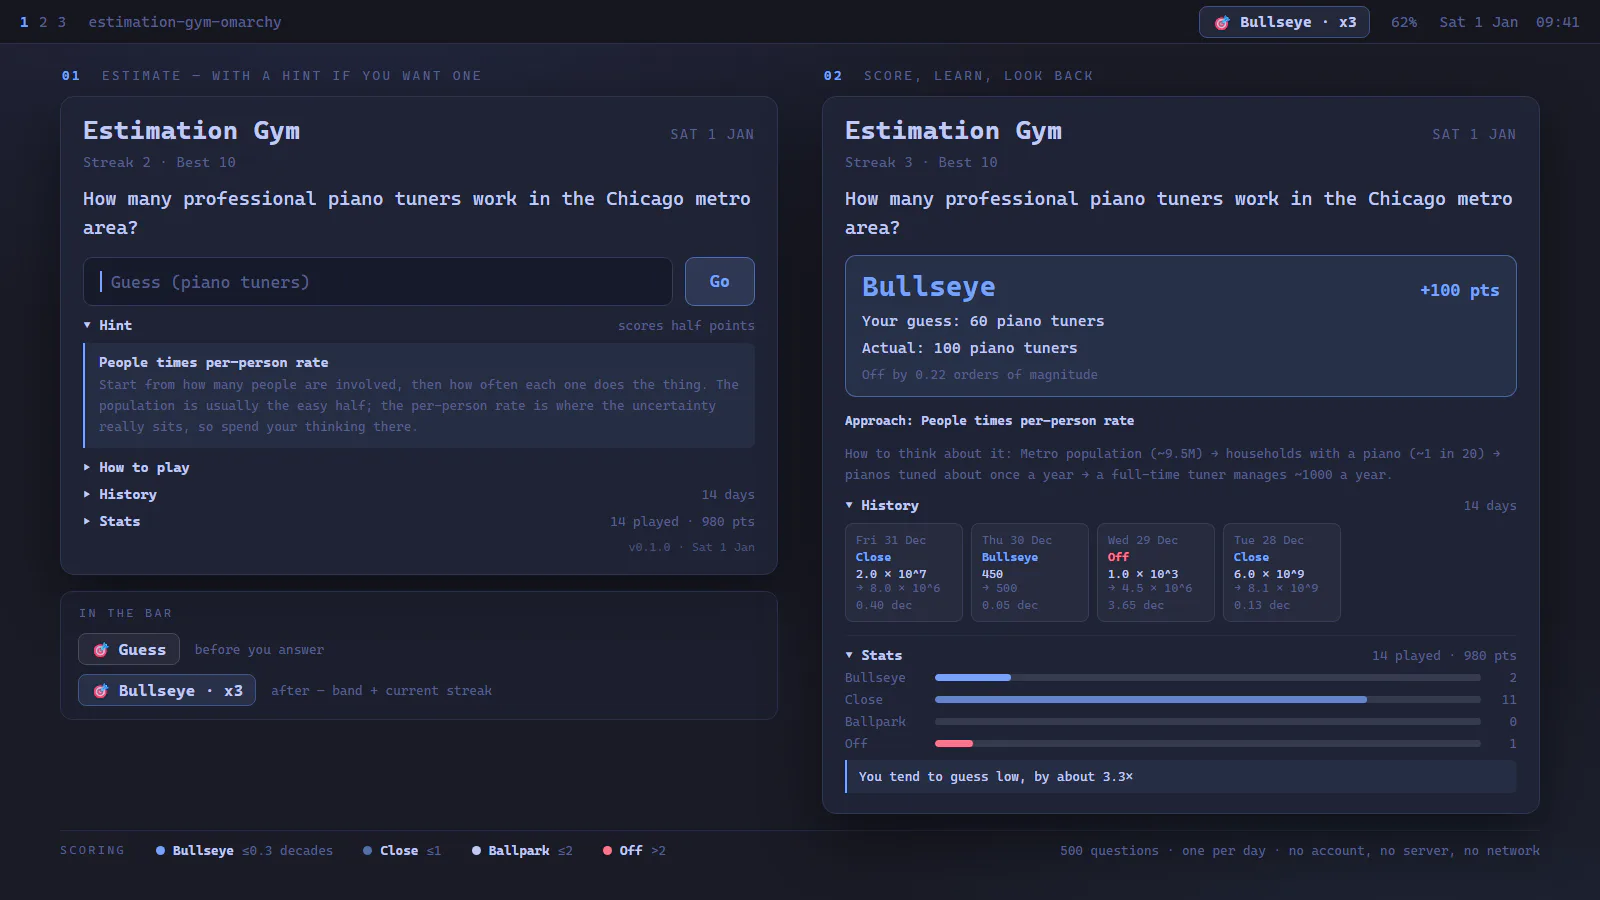Click the target icon in the top bar Bullseye widget

pyautogui.click(x=1222, y=22)
